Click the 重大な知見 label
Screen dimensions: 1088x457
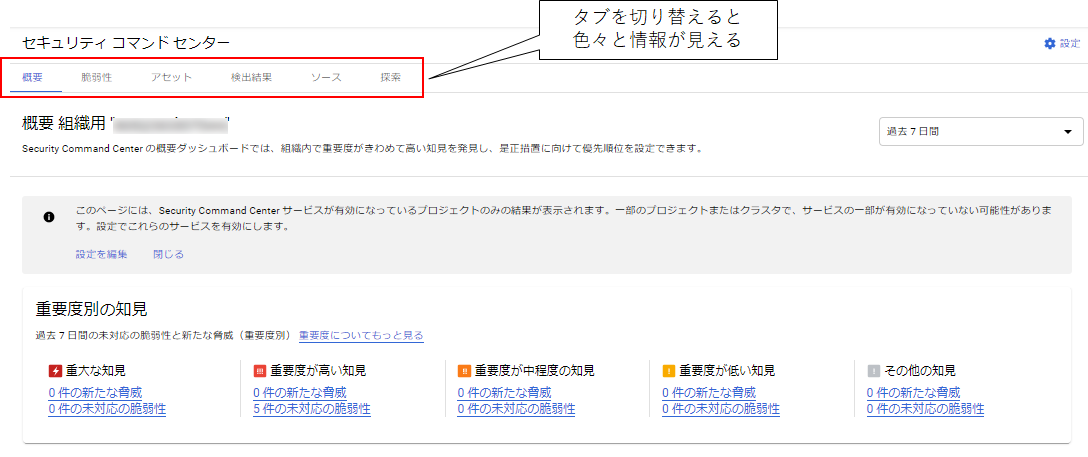pos(96,371)
